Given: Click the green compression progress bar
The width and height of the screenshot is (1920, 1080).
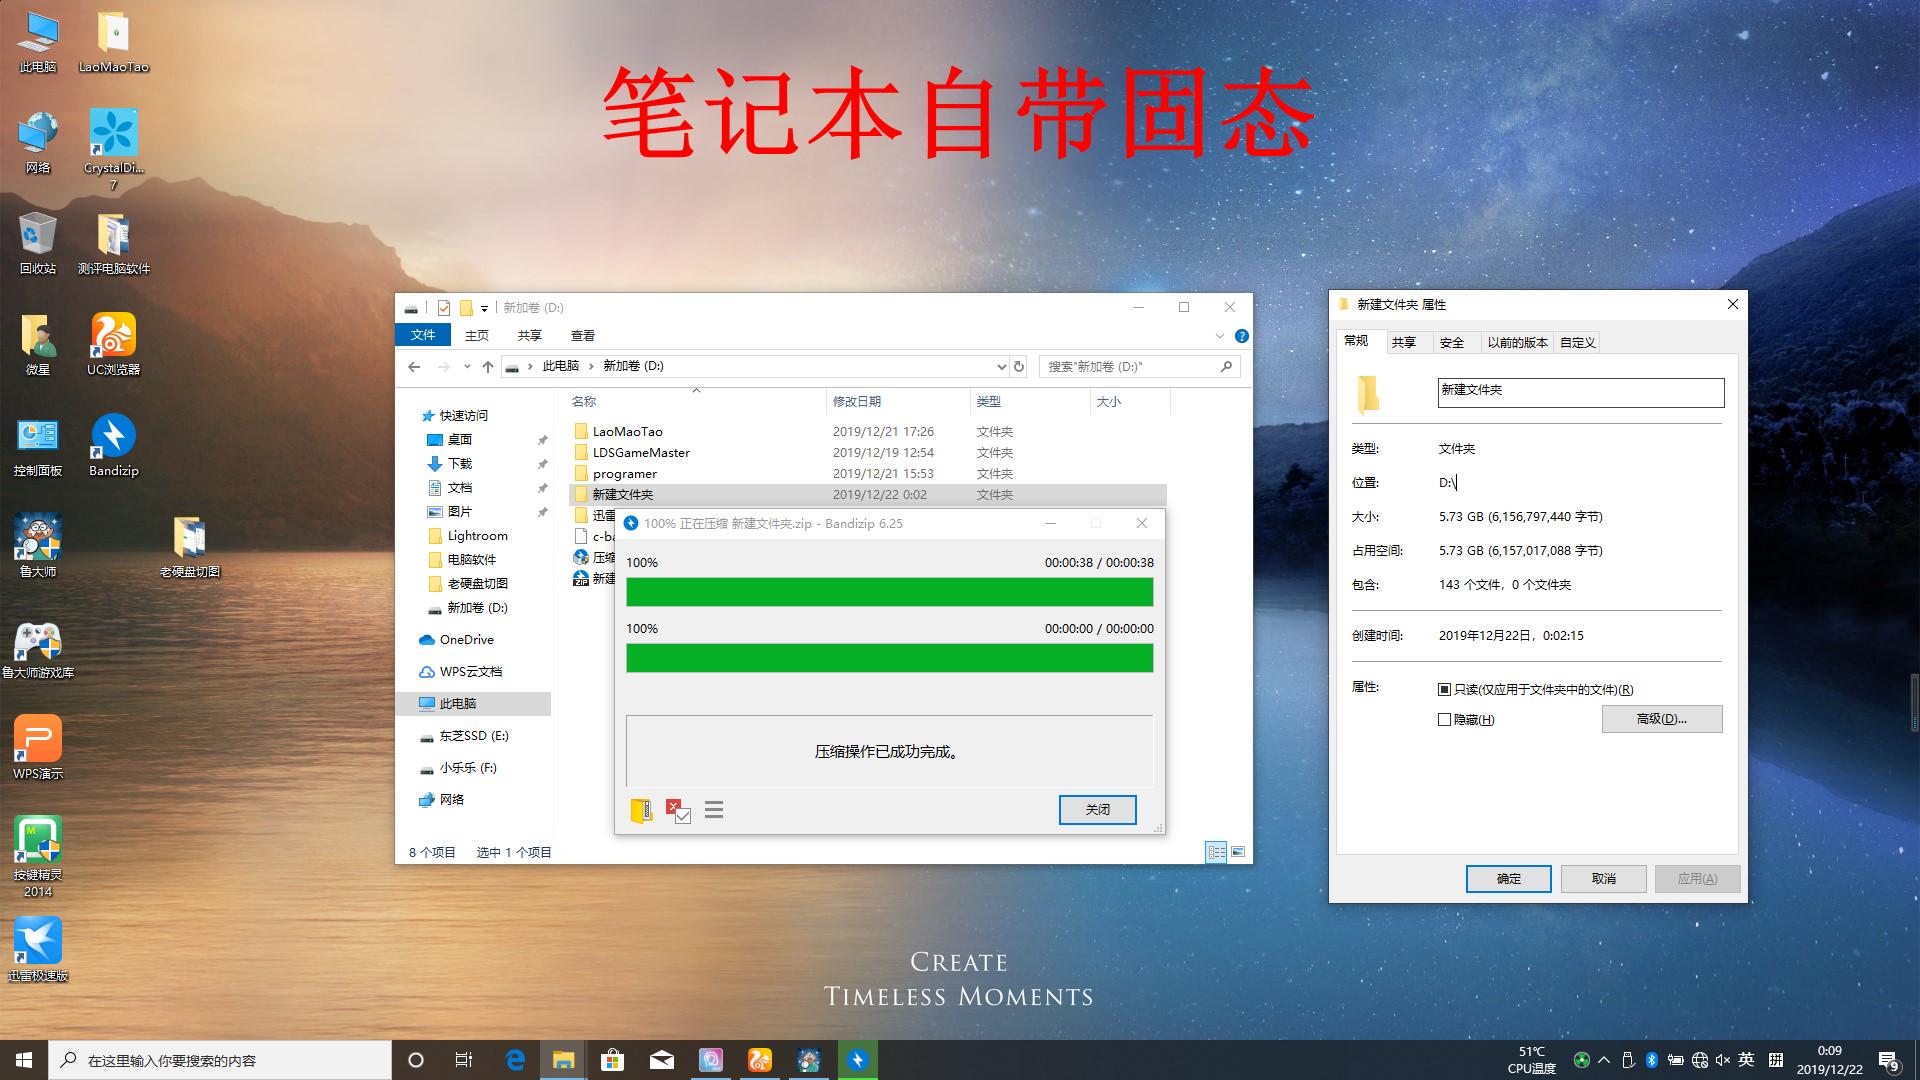Looking at the screenshot, I should pos(889,592).
